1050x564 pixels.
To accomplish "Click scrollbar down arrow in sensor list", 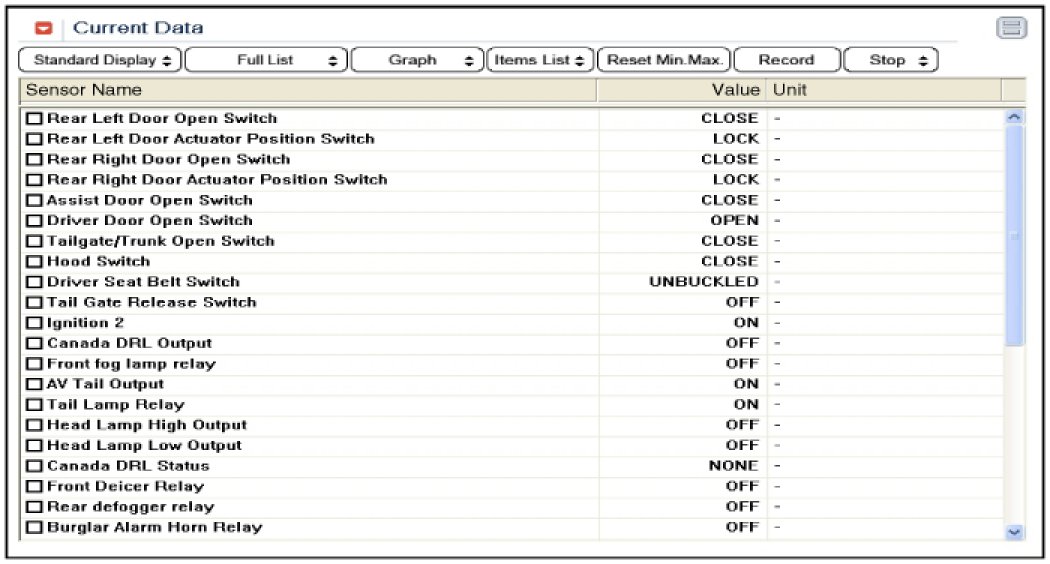I will [1015, 533].
